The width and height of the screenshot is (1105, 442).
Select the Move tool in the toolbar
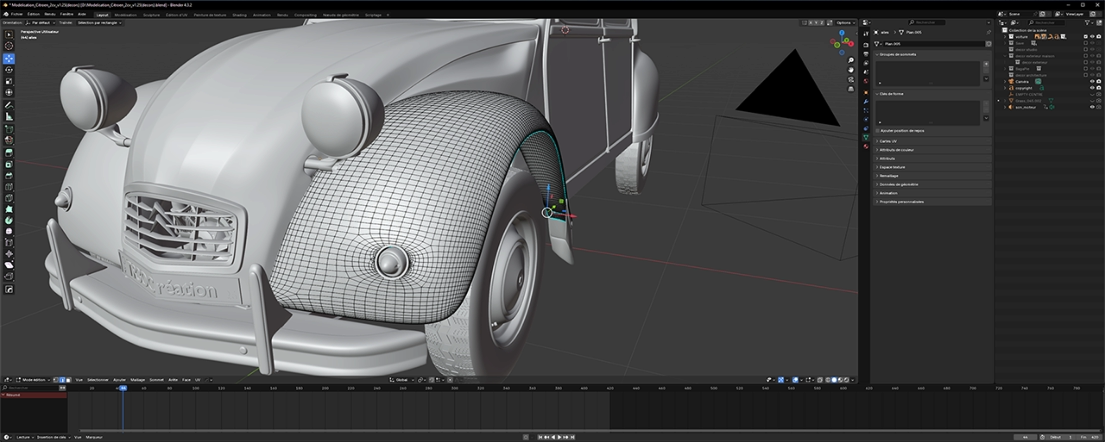click(9, 58)
